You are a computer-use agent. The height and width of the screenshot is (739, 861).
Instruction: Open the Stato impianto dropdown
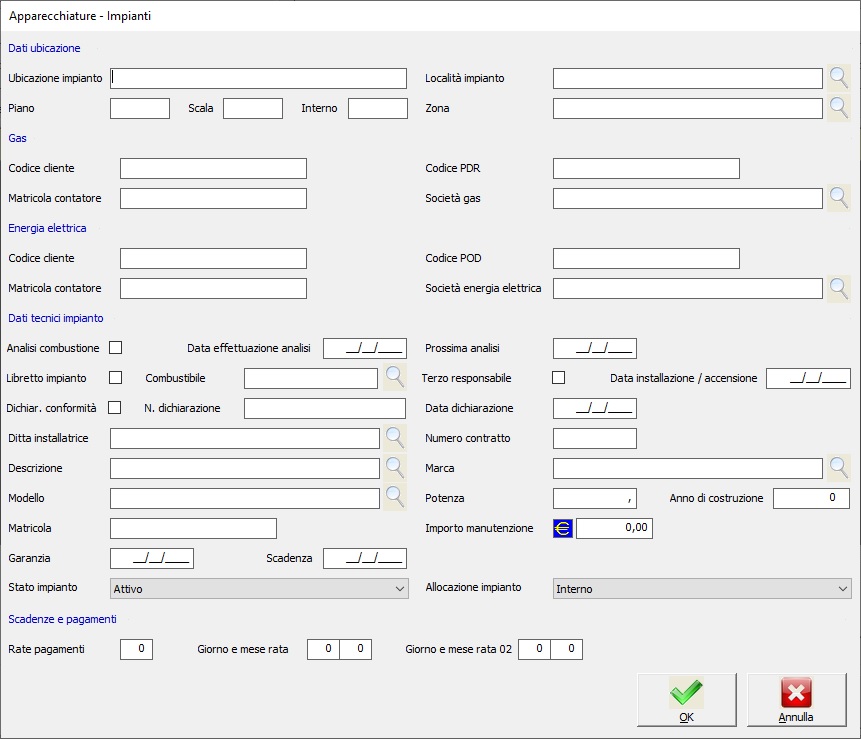click(259, 589)
